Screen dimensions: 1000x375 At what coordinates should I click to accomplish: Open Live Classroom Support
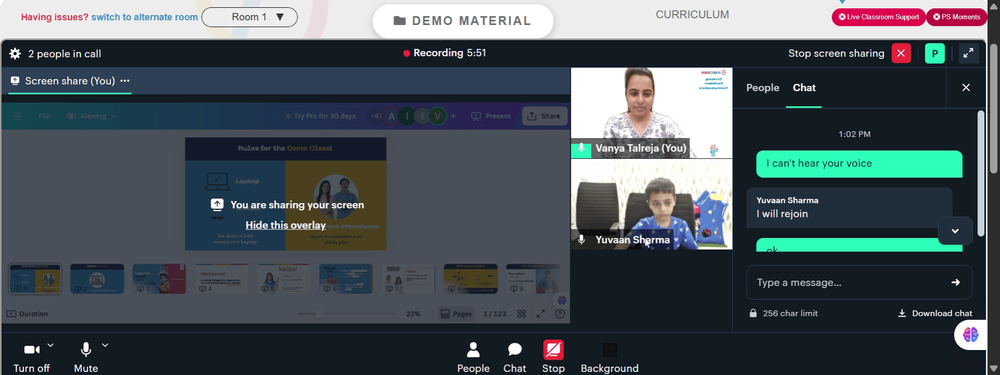tap(878, 17)
